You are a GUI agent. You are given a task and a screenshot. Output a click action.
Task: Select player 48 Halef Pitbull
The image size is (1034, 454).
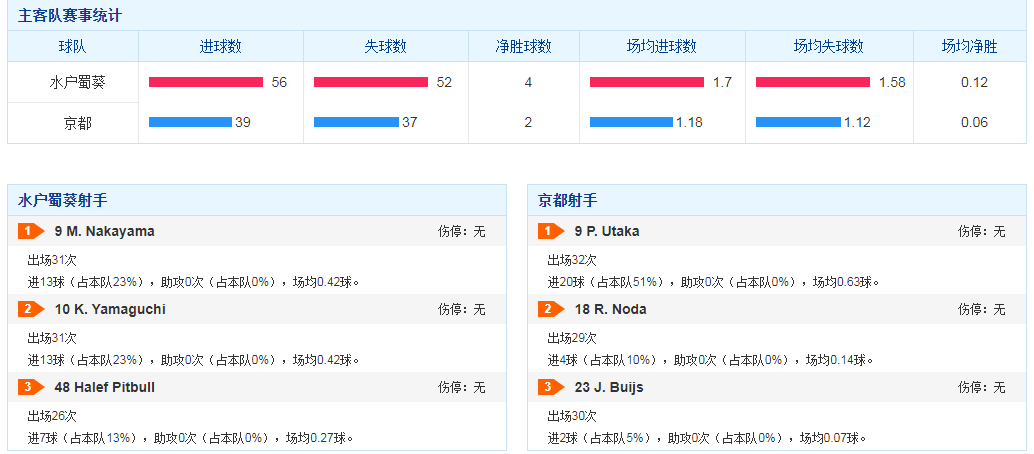tap(105, 388)
